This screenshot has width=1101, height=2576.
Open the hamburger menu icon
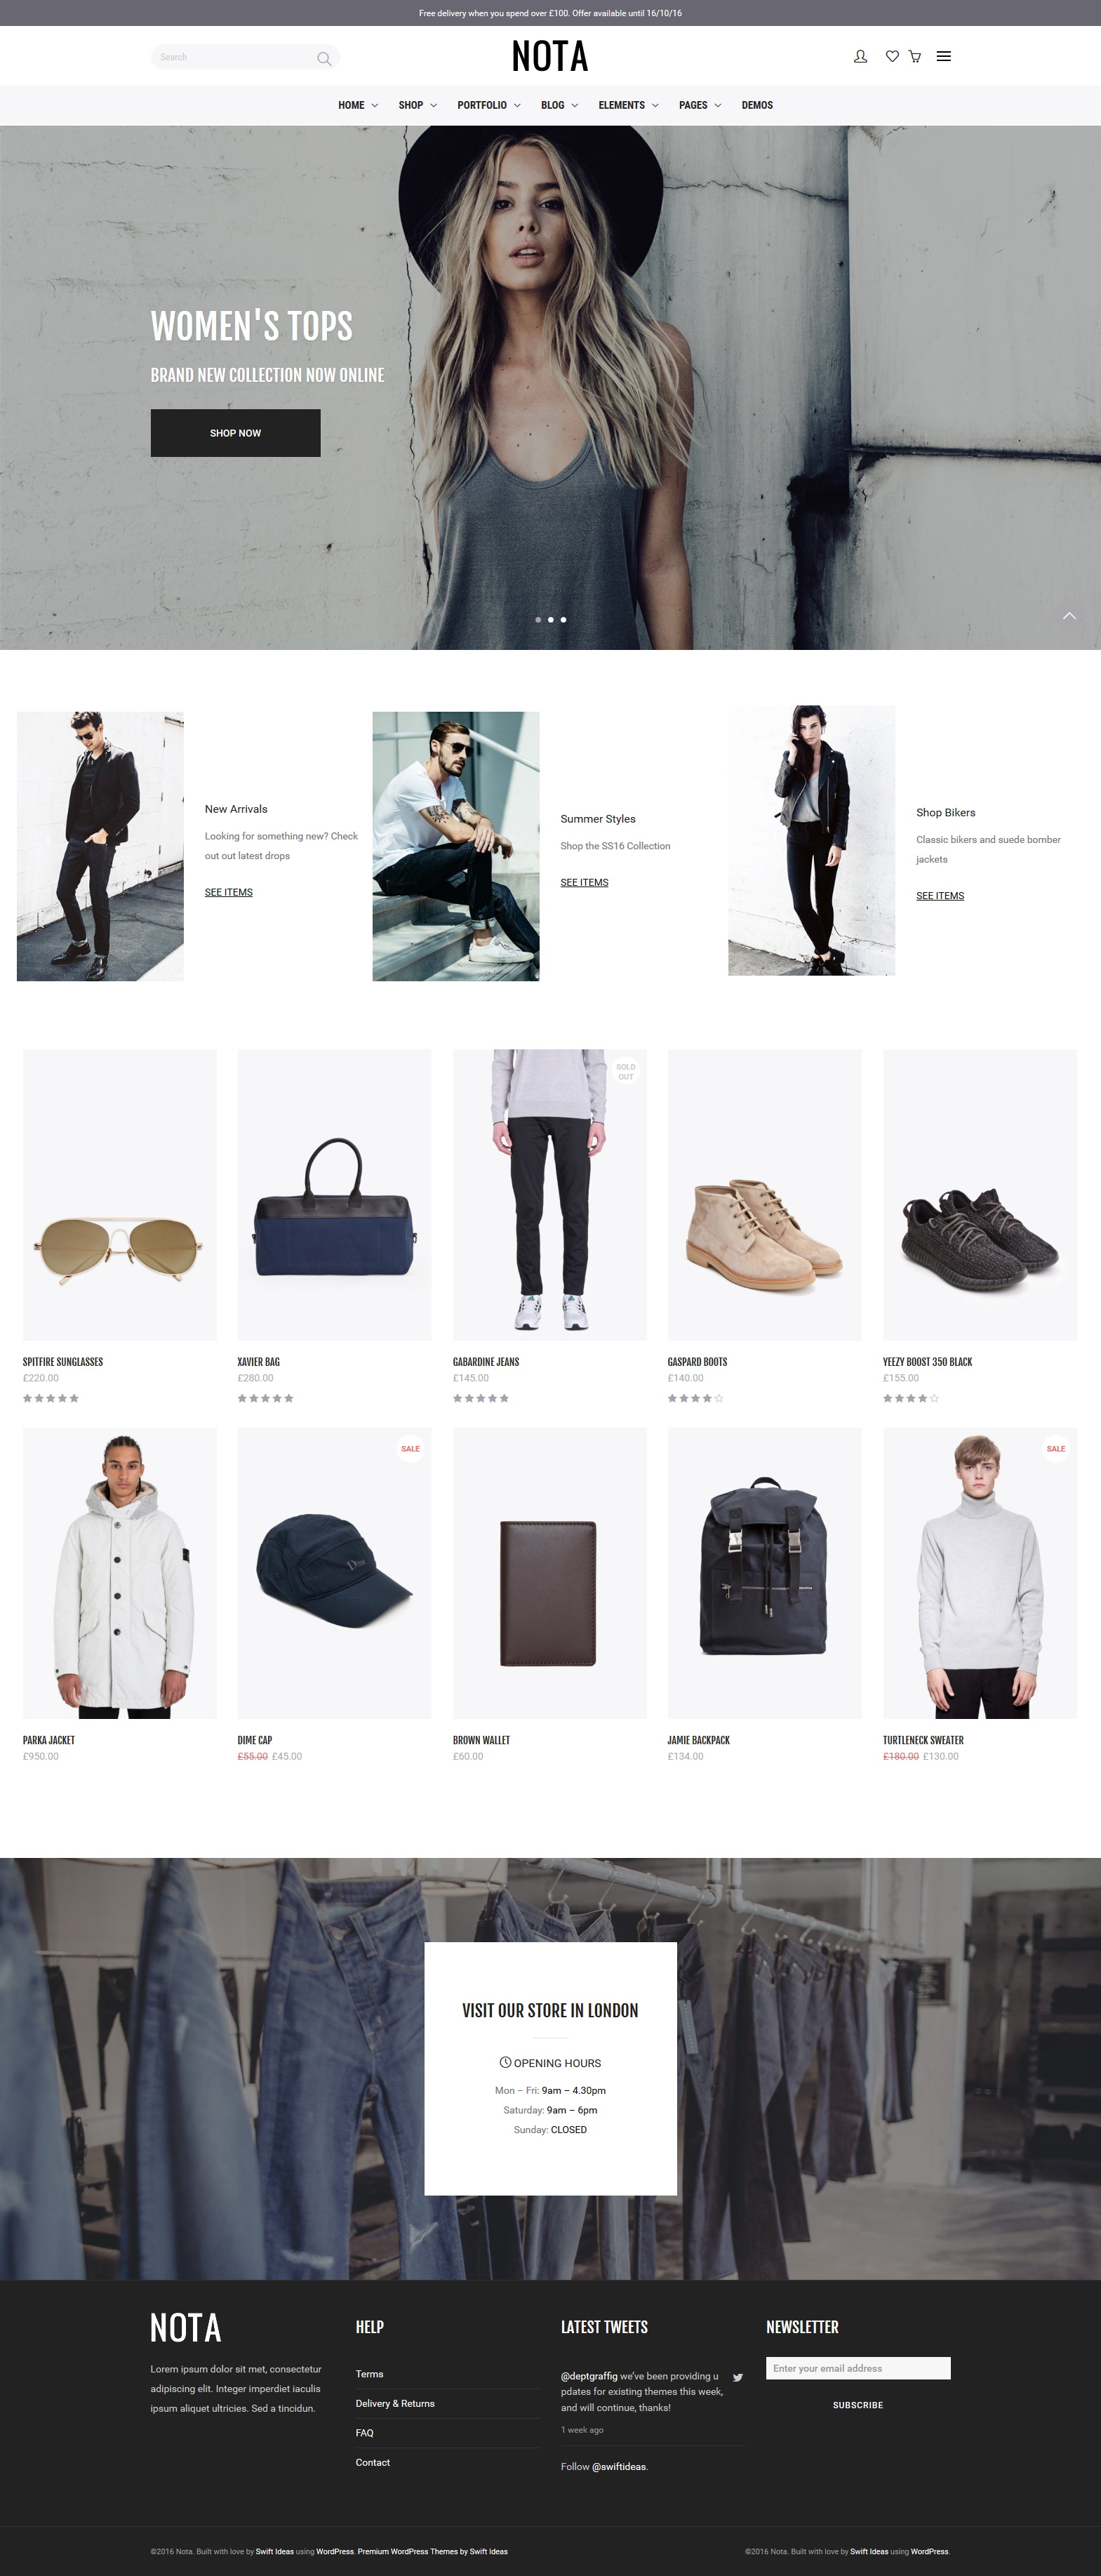click(x=943, y=56)
